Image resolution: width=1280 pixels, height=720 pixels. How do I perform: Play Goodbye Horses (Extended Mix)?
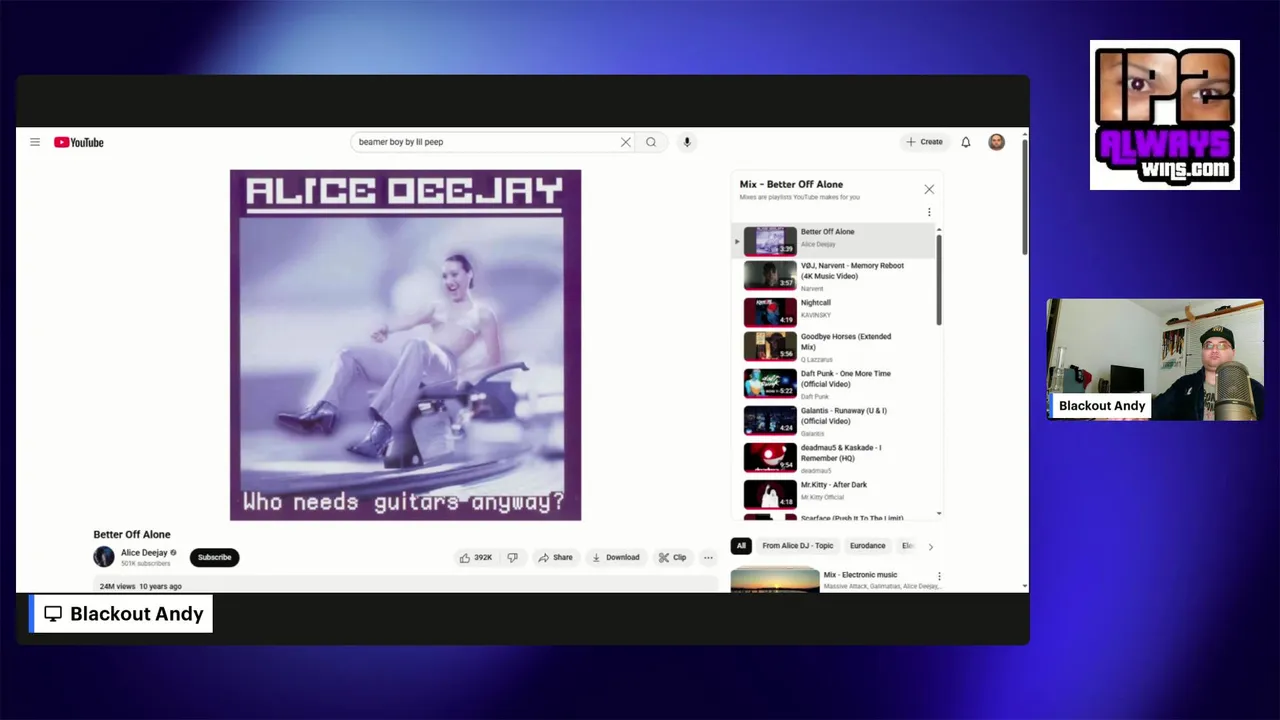834,347
